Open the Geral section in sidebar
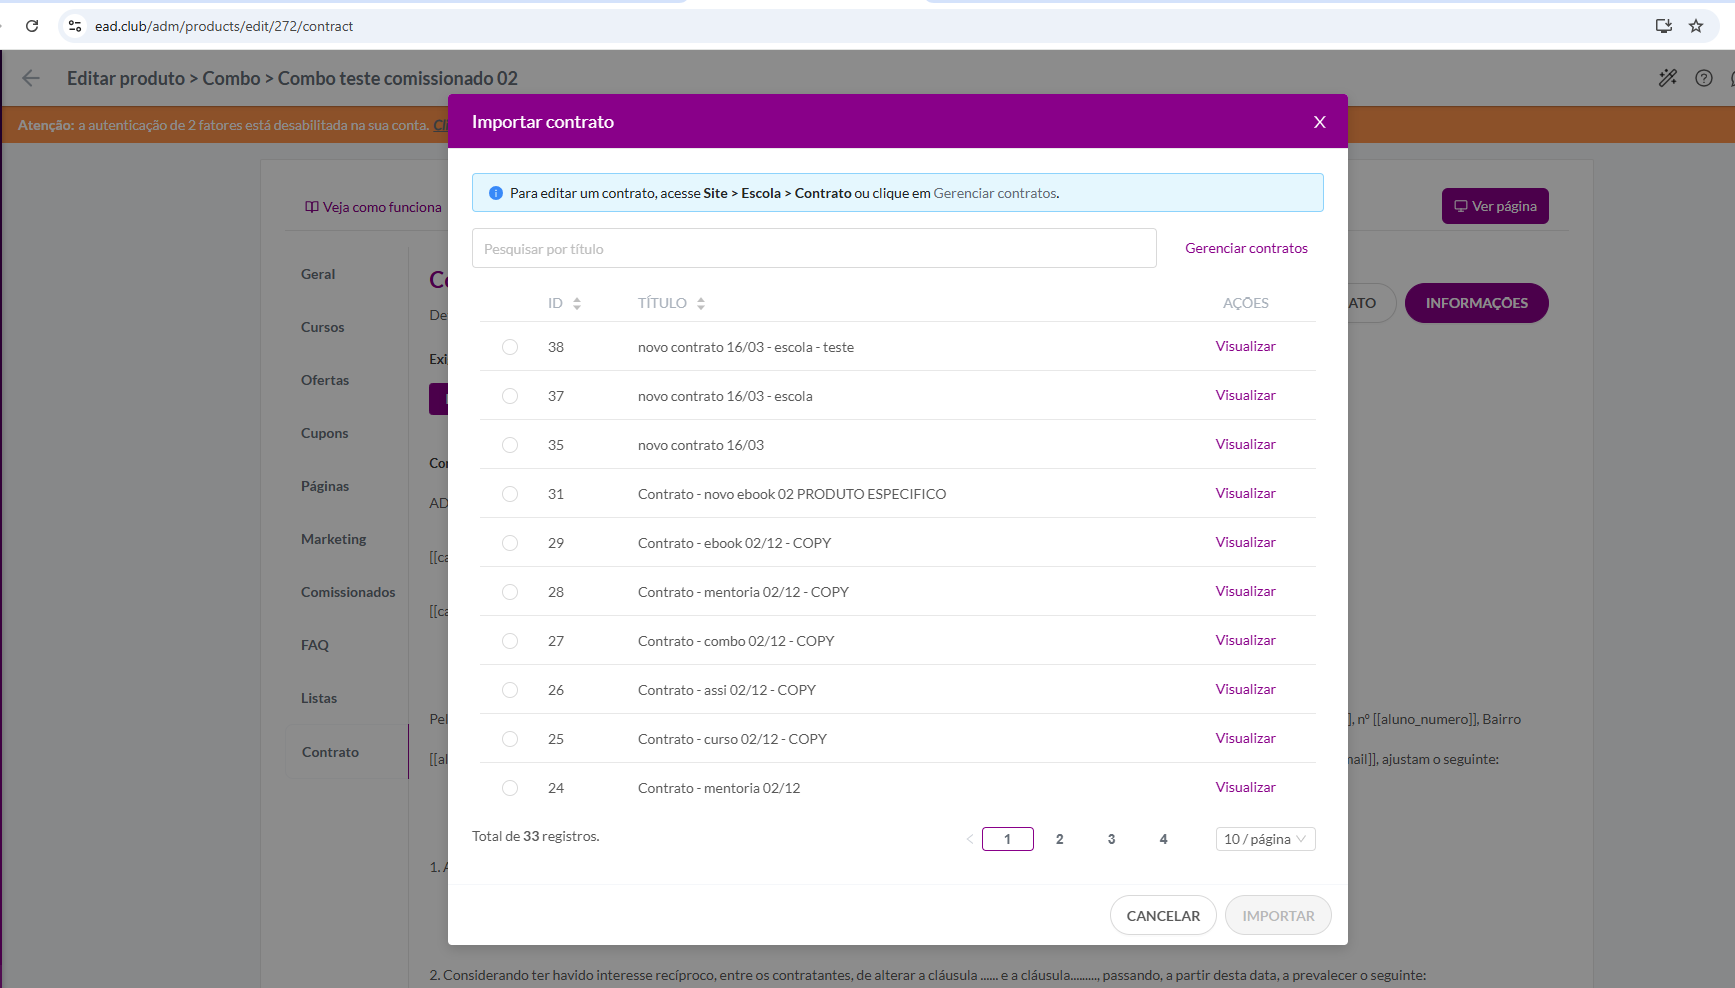1735x988 pixels. [318, 274]
